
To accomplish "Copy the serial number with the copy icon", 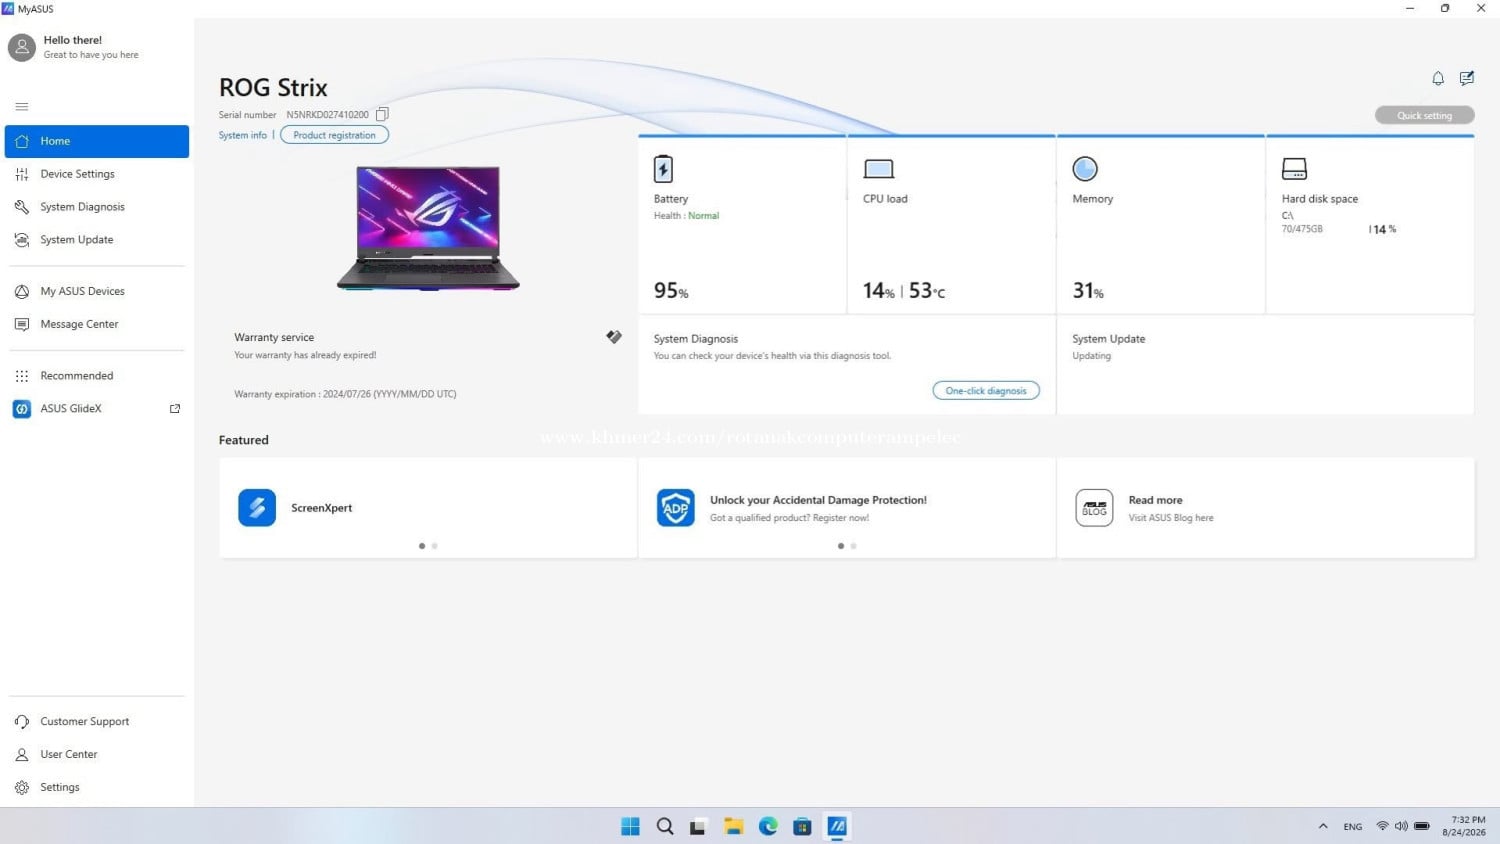I will coord(382,114).
